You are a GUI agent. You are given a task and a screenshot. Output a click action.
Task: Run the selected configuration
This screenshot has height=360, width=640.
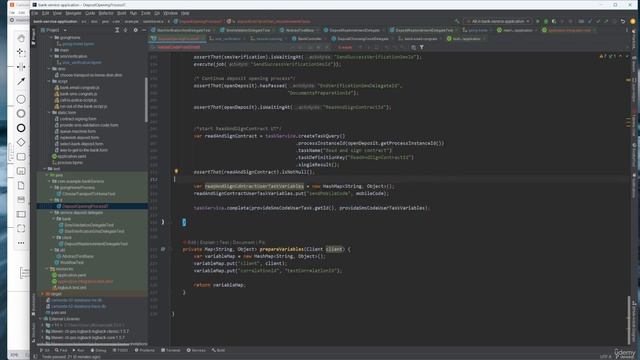pyautogui.click(x=538, y=21)
